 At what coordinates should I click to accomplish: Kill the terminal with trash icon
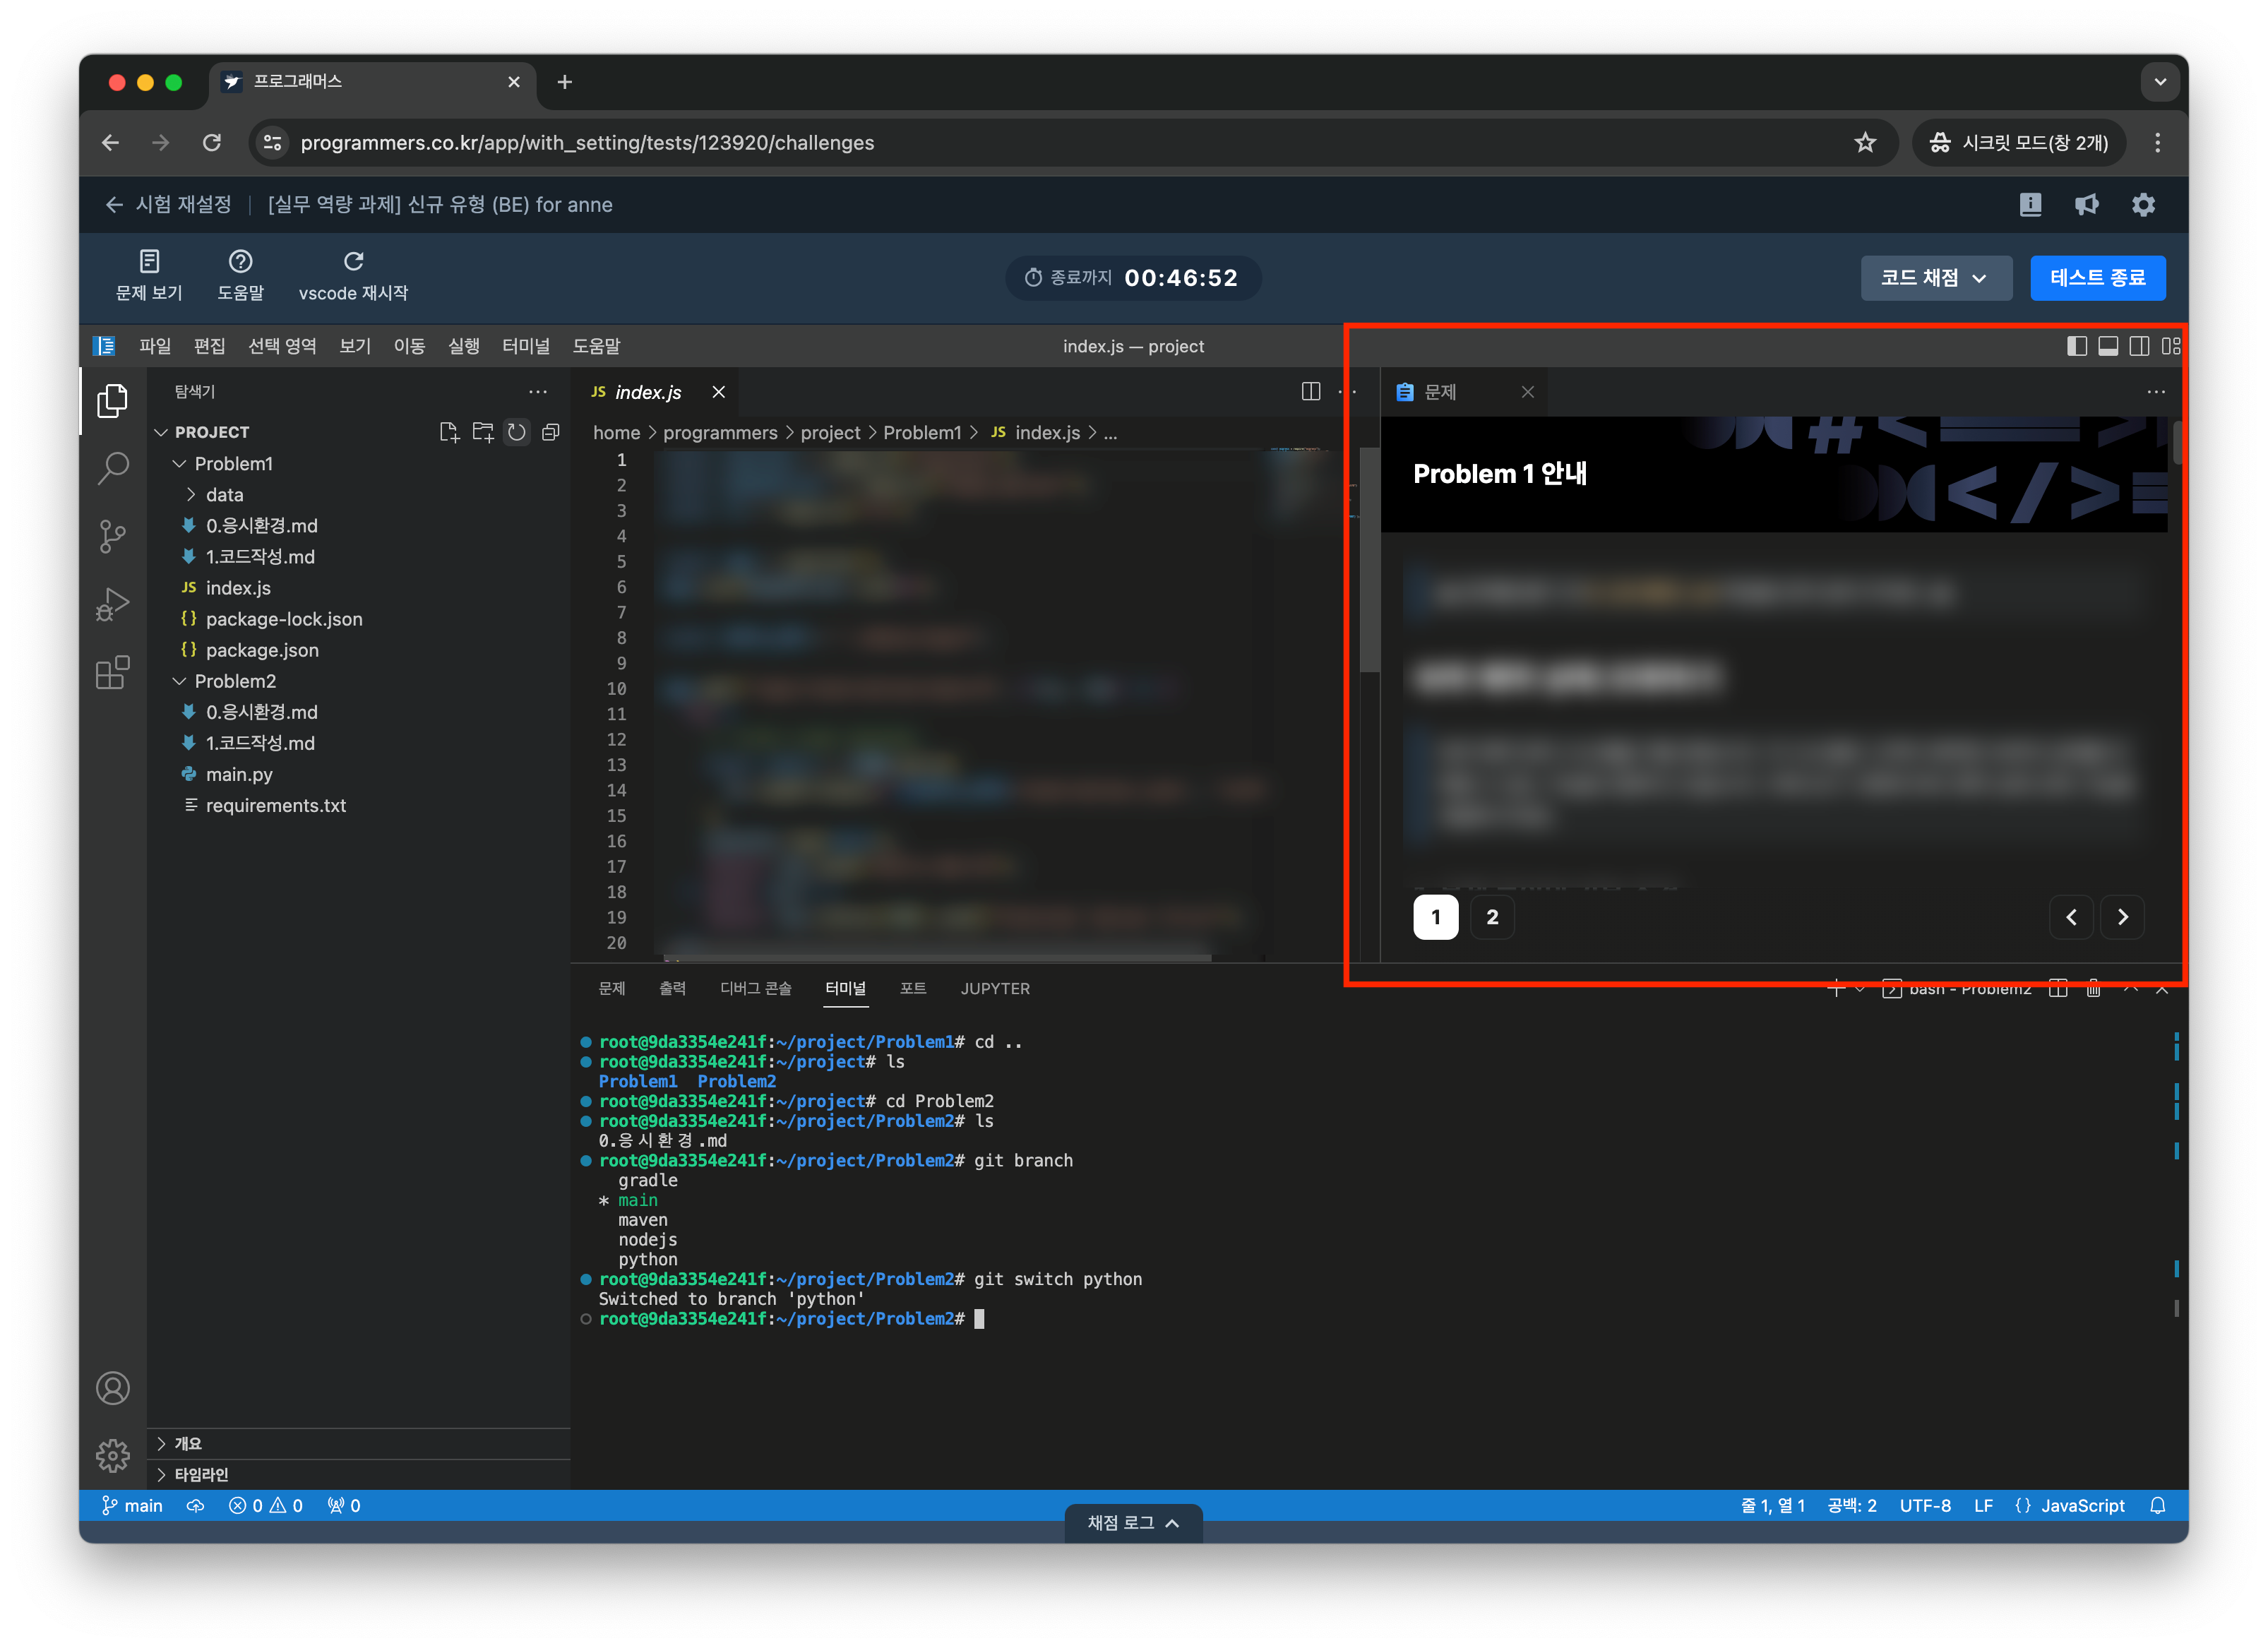2093,989
